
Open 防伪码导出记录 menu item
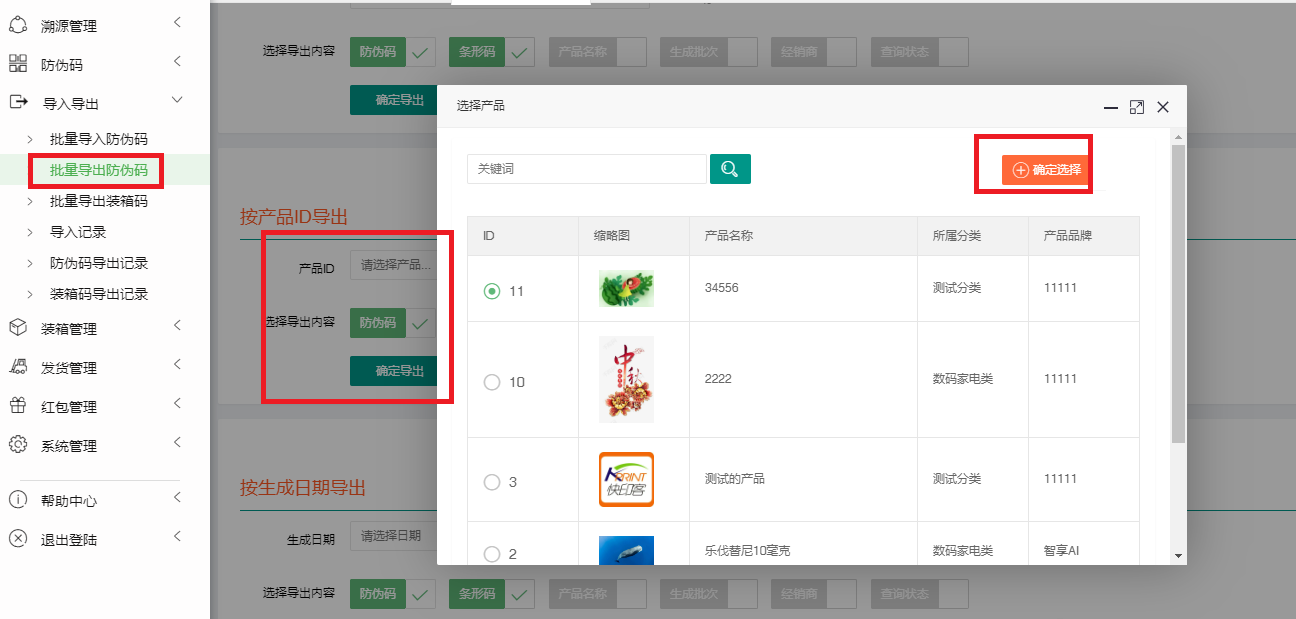coord(99,263)
